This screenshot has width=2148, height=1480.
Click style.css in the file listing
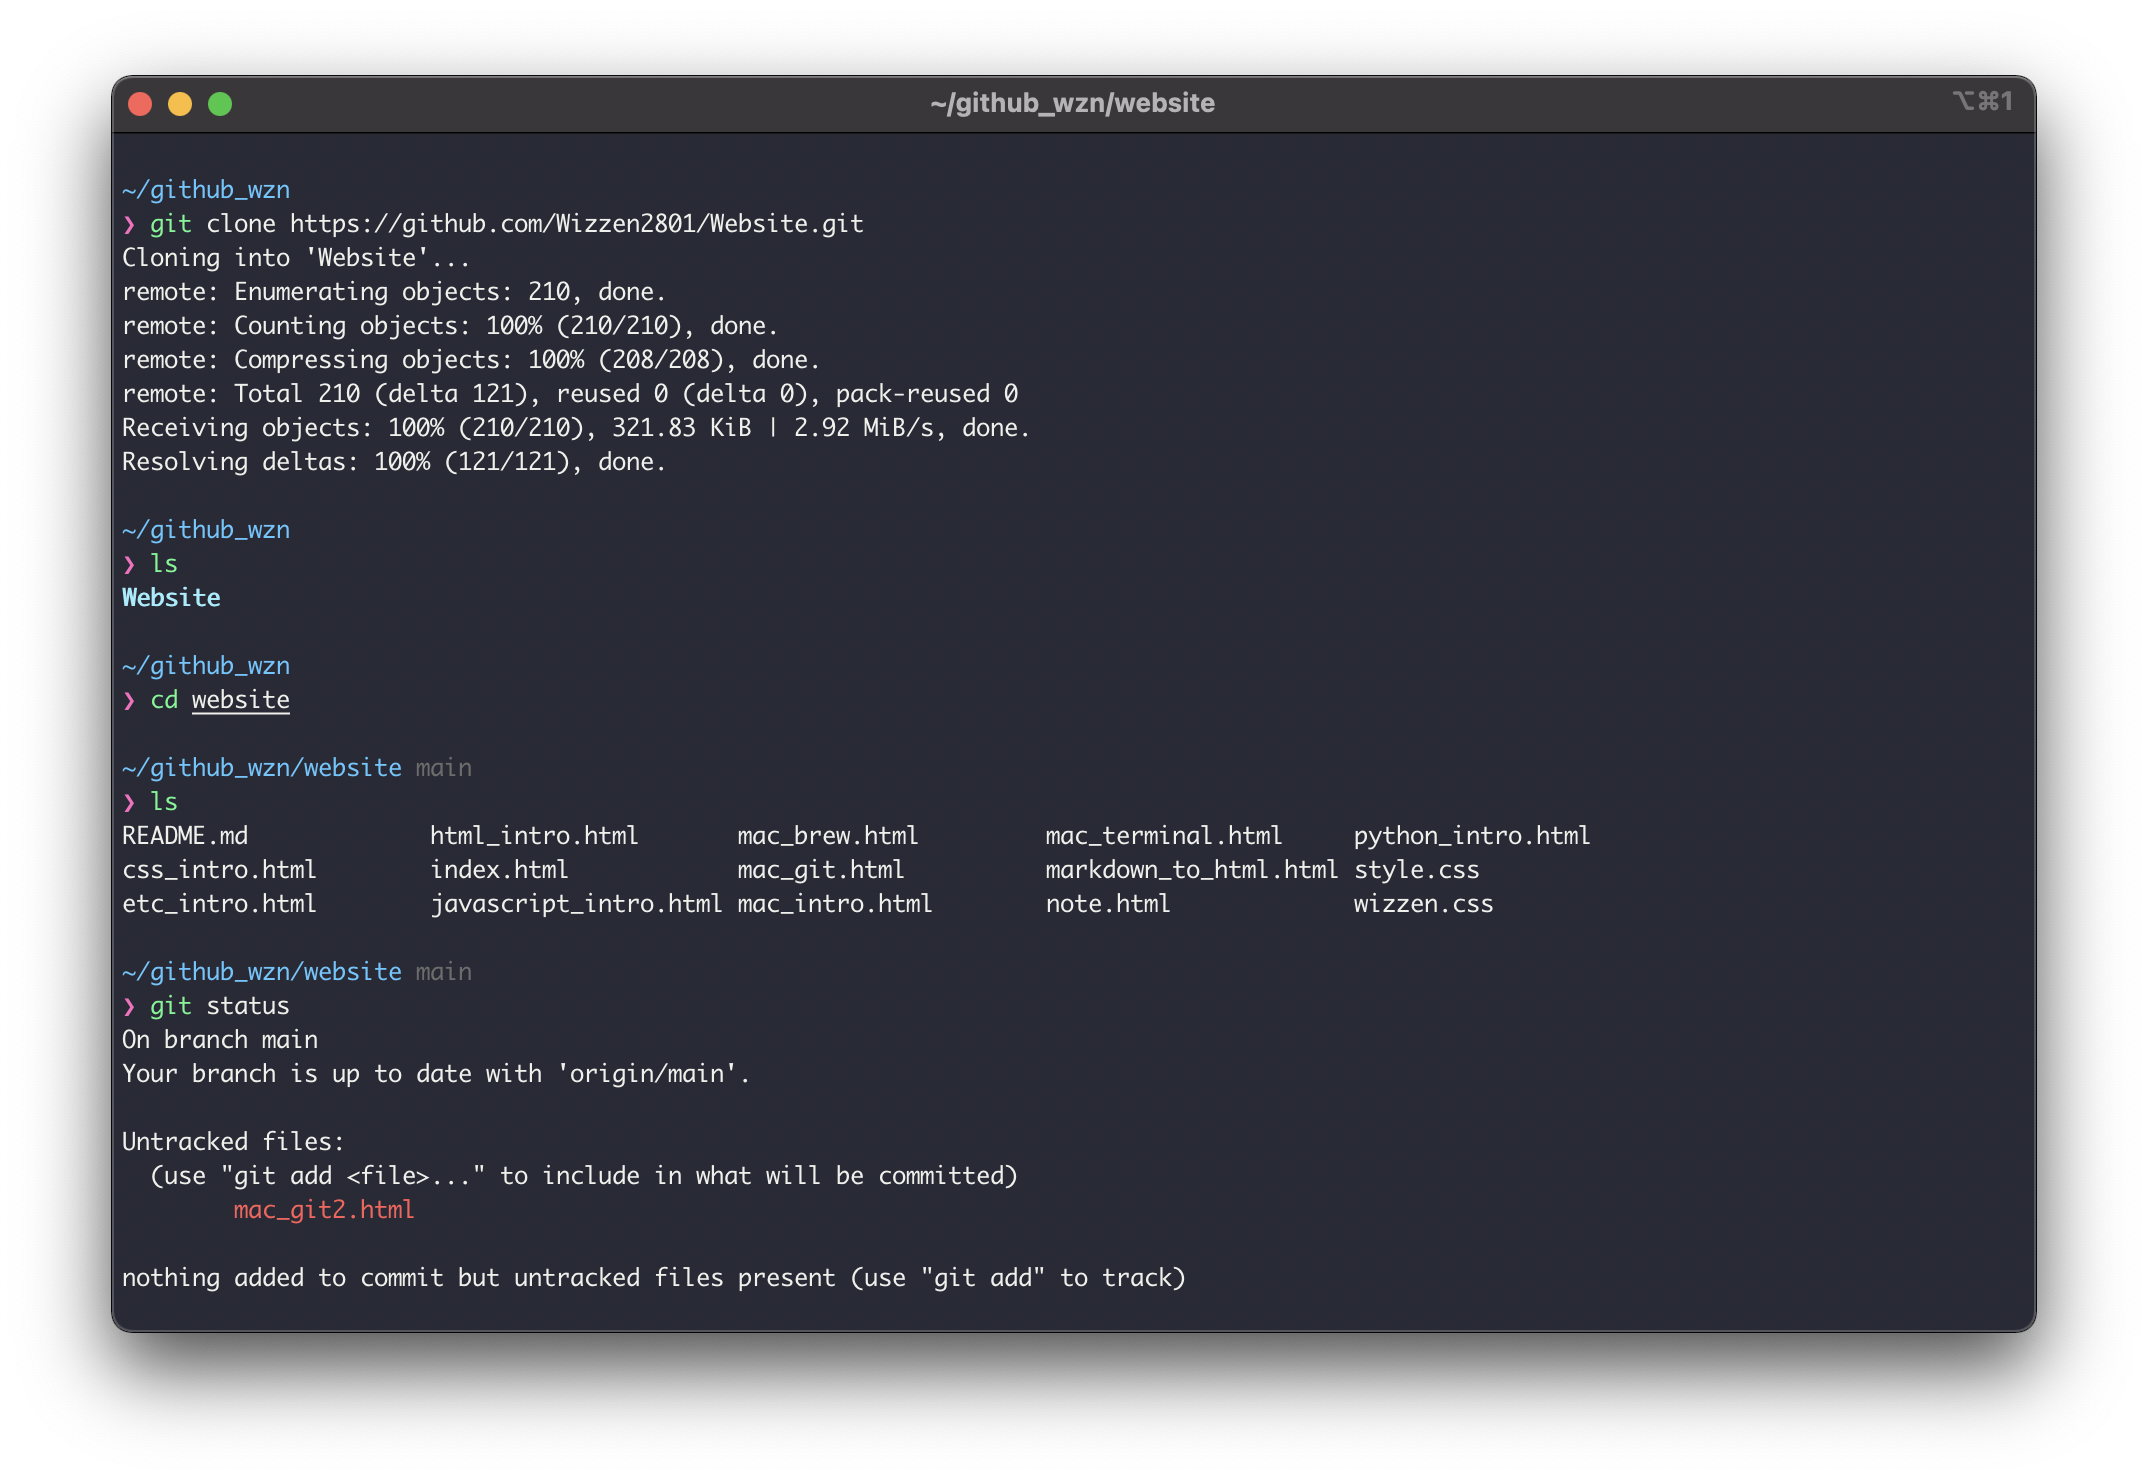click(x=1417, y=870)
